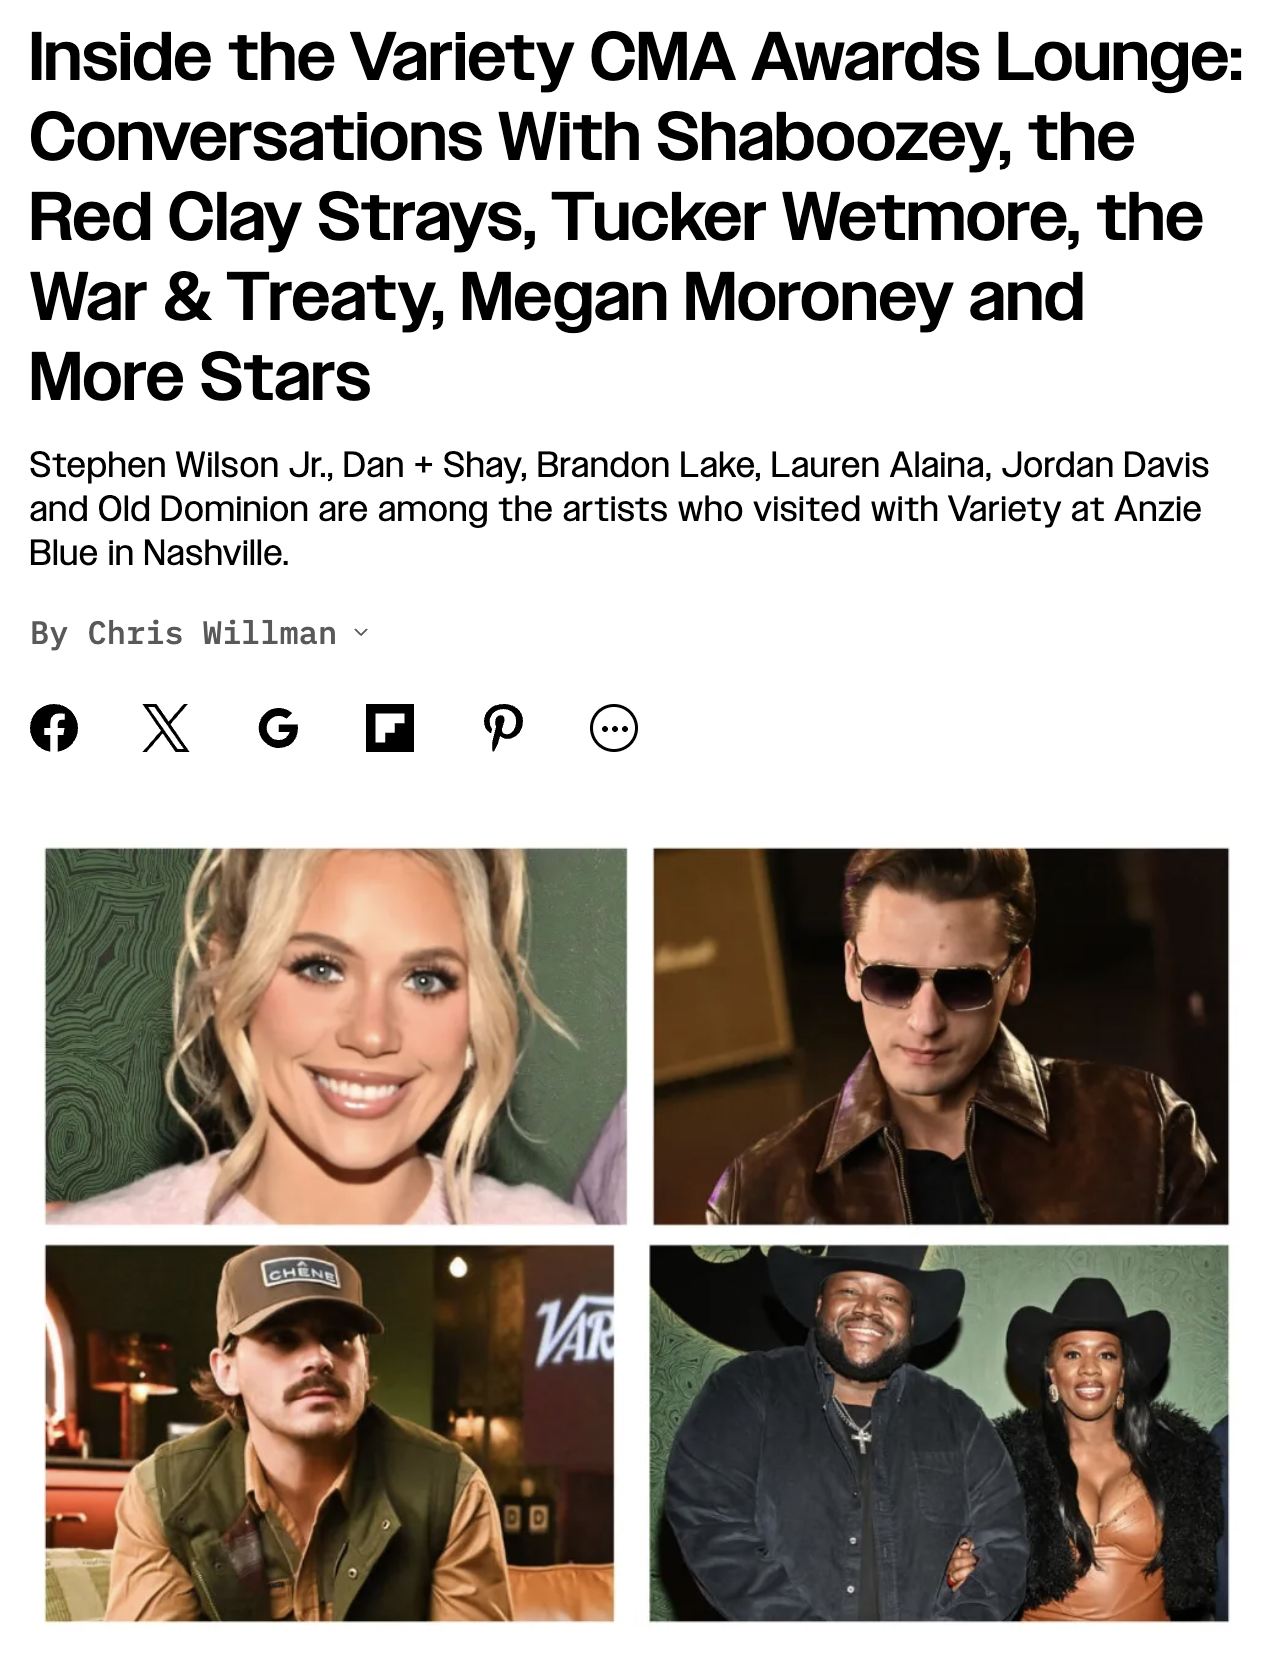Click the Variety CMA Awards Lounge headline
1274x1668 pixels.
(636, 216)
